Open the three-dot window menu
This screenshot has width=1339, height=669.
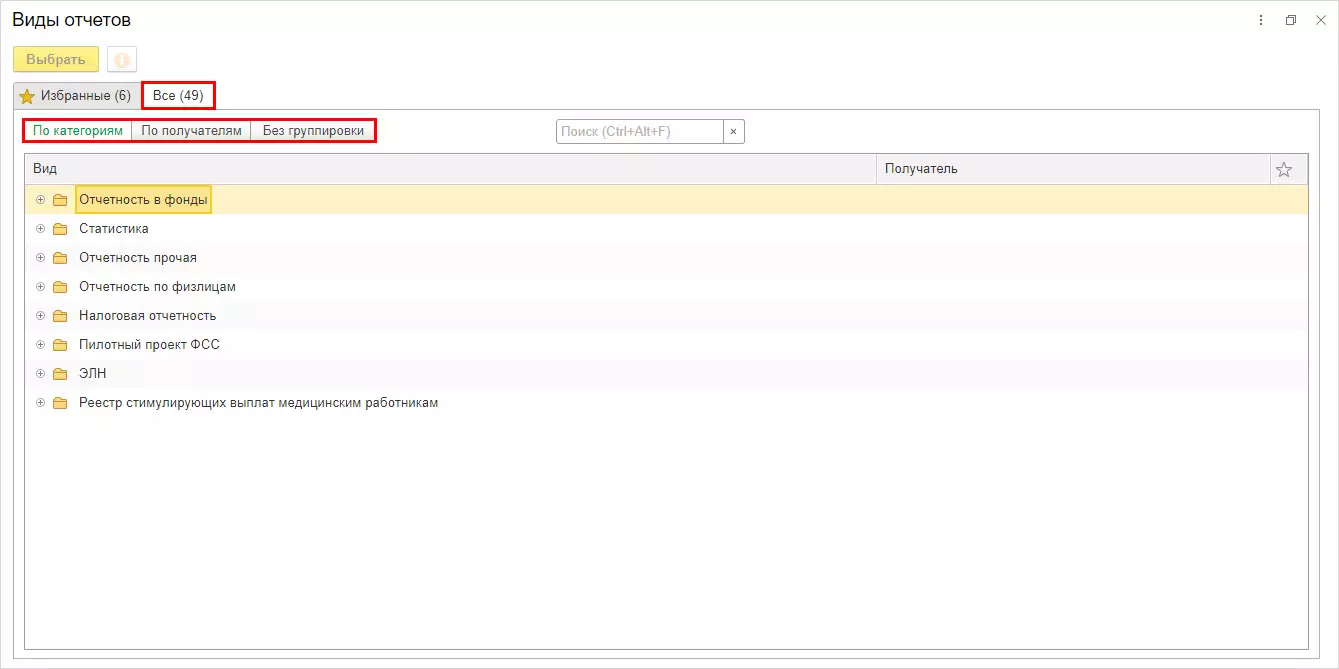[x=1261, y=20]
